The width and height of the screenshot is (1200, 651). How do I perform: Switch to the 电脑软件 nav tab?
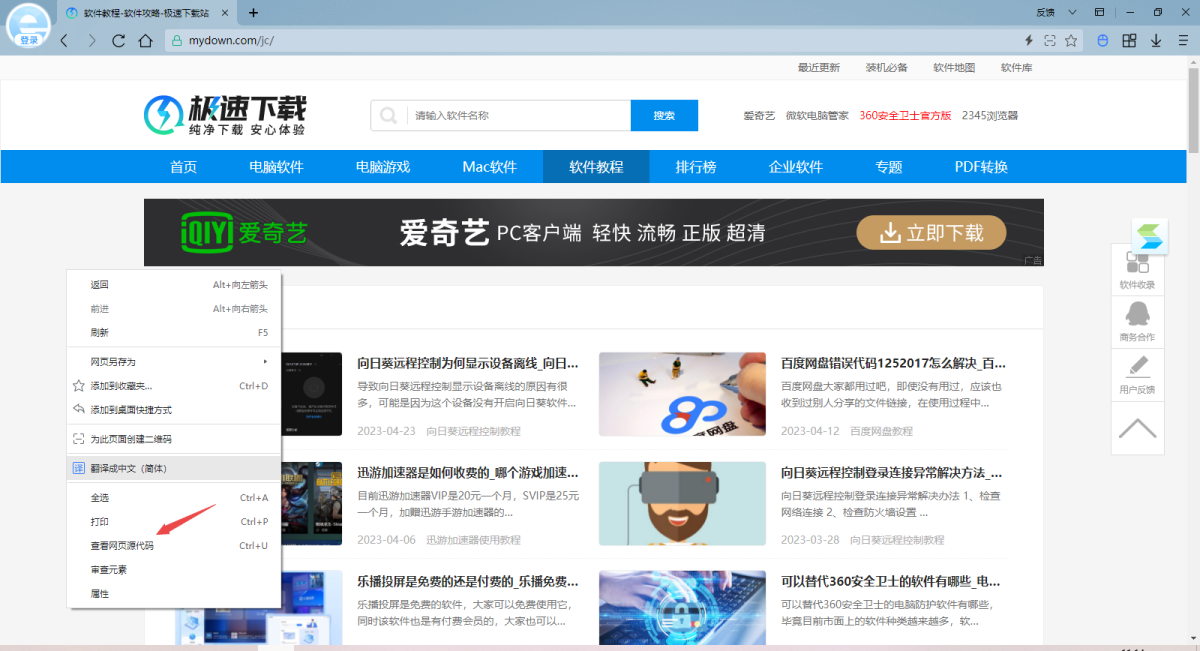(x=277, y=167)
